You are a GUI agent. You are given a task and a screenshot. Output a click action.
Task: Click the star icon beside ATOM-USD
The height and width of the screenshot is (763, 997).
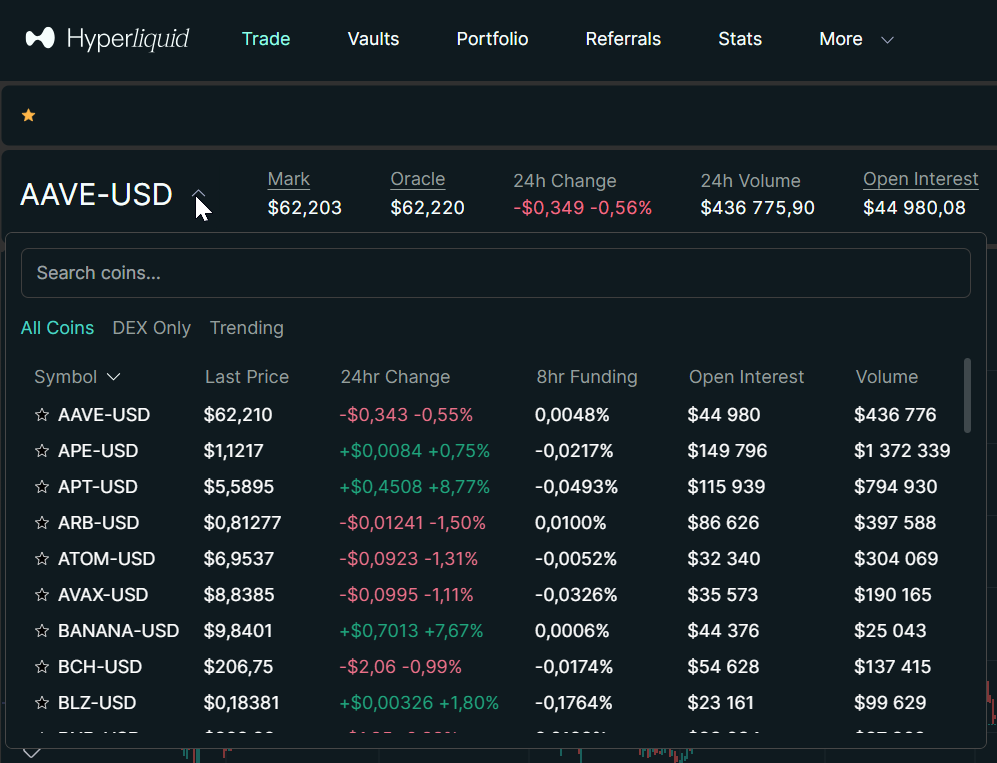tap(42, 559)
